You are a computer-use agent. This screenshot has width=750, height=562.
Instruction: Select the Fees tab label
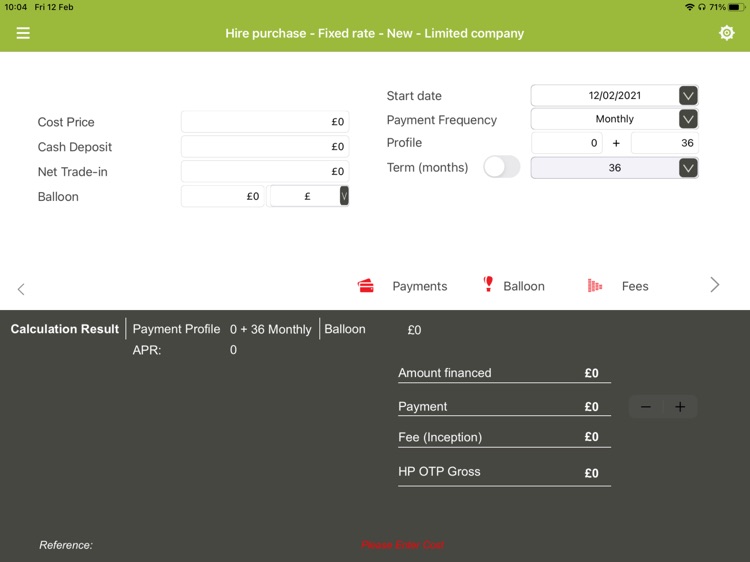635,286
